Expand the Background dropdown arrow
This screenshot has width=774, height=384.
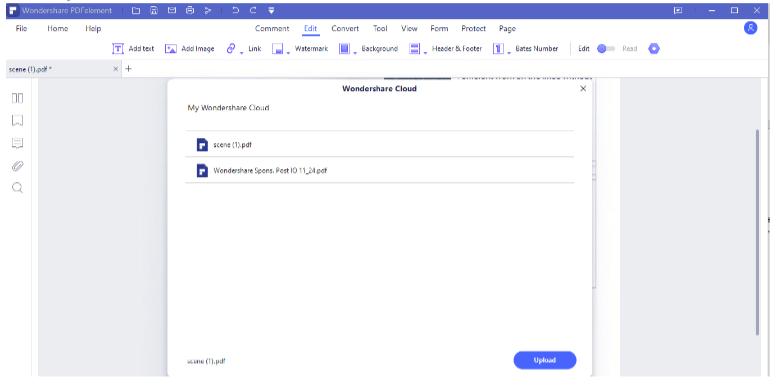tap(354, 52)
